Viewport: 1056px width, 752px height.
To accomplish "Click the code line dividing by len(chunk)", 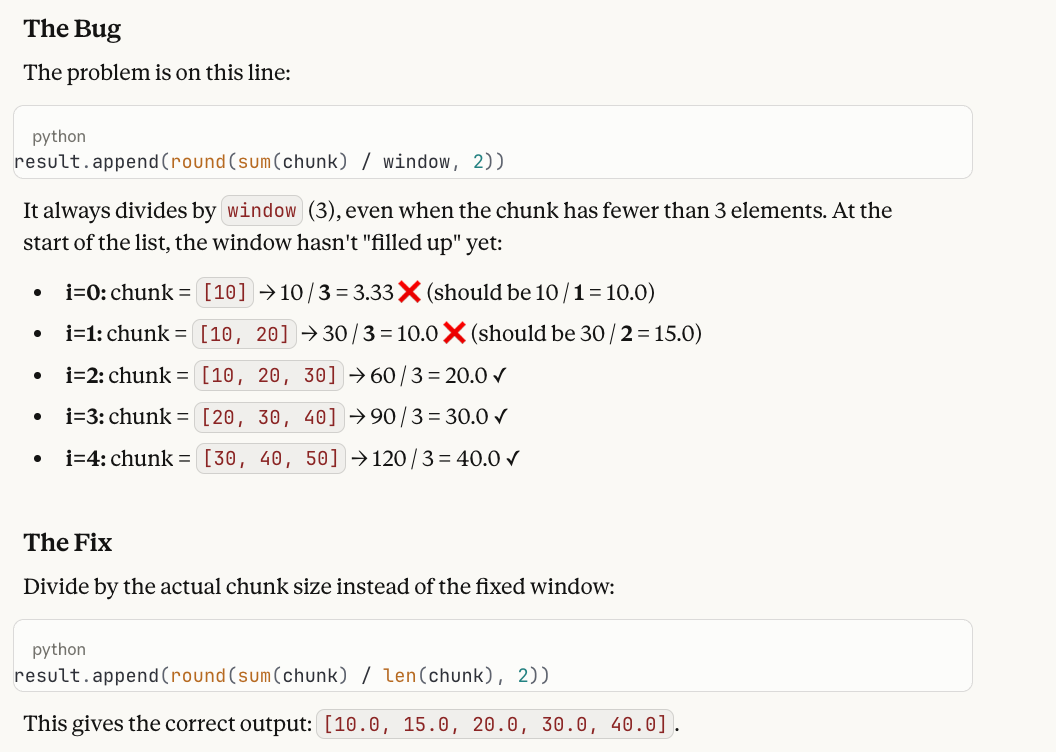I will point(281,676).
